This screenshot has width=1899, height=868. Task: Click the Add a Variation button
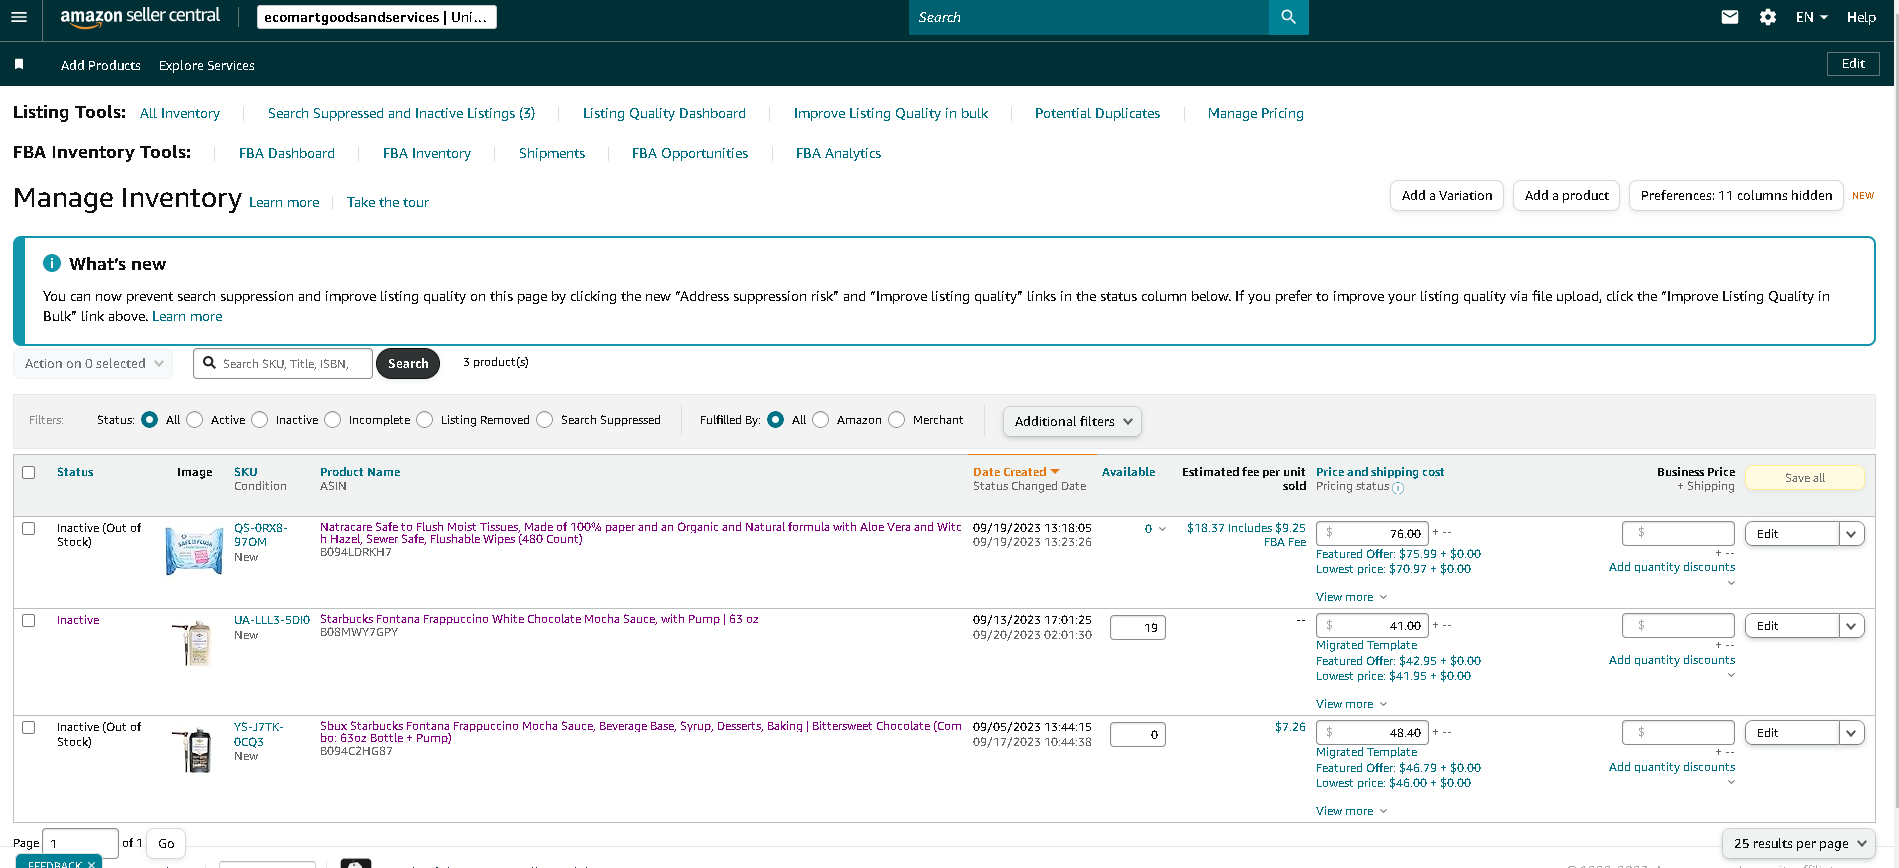pyautogui.click(x=1447, y=195)
